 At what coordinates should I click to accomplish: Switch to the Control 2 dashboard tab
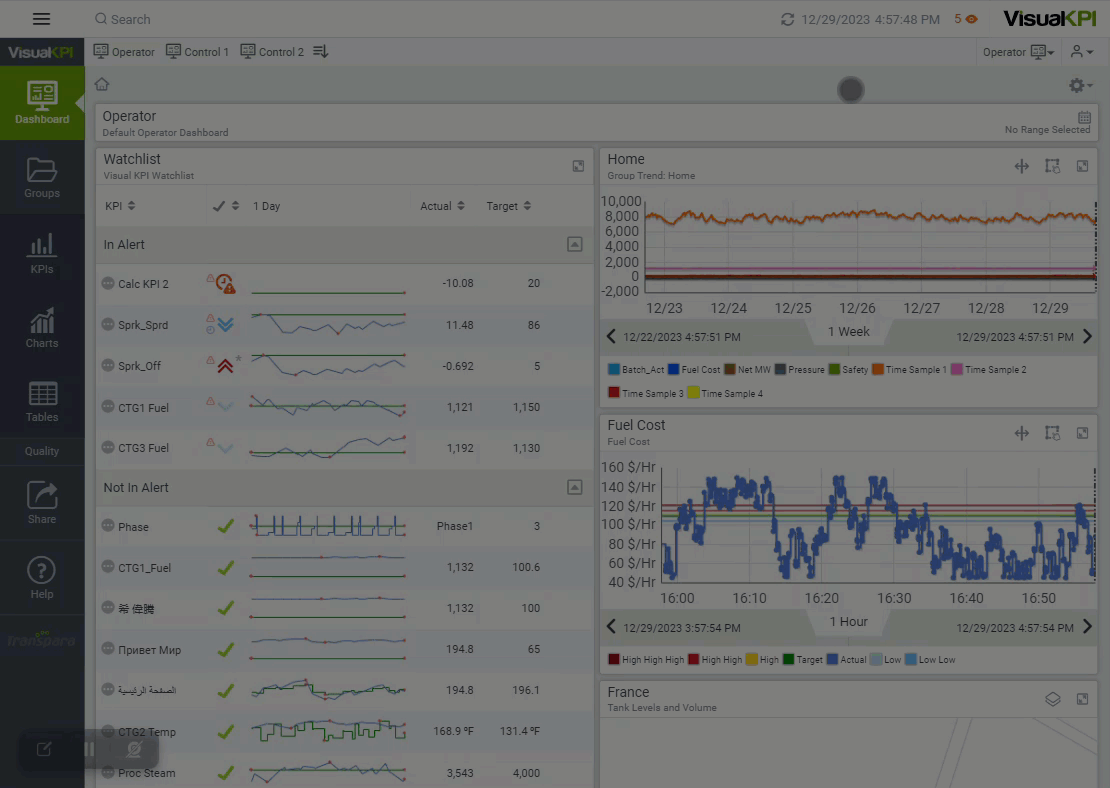coord(272,52)
